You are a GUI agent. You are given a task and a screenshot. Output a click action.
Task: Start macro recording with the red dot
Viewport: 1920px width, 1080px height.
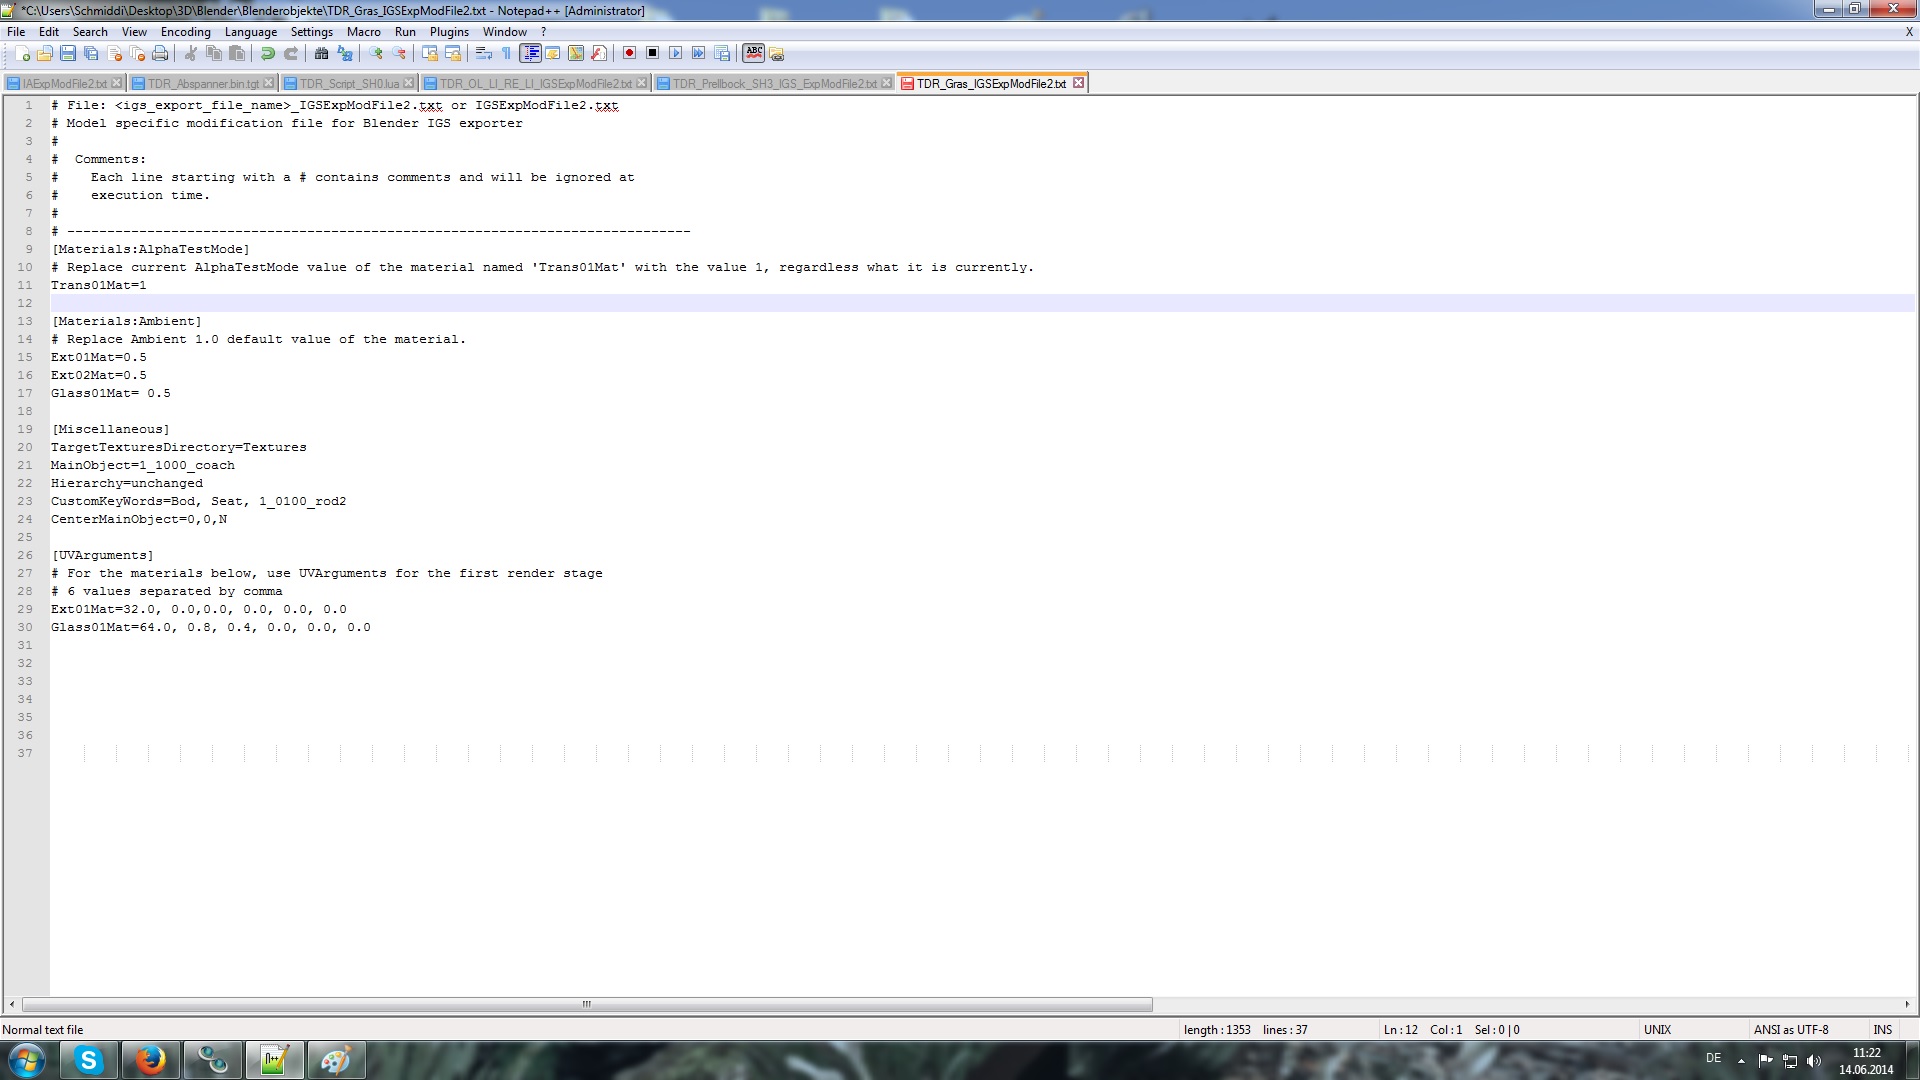coord(629,53)
